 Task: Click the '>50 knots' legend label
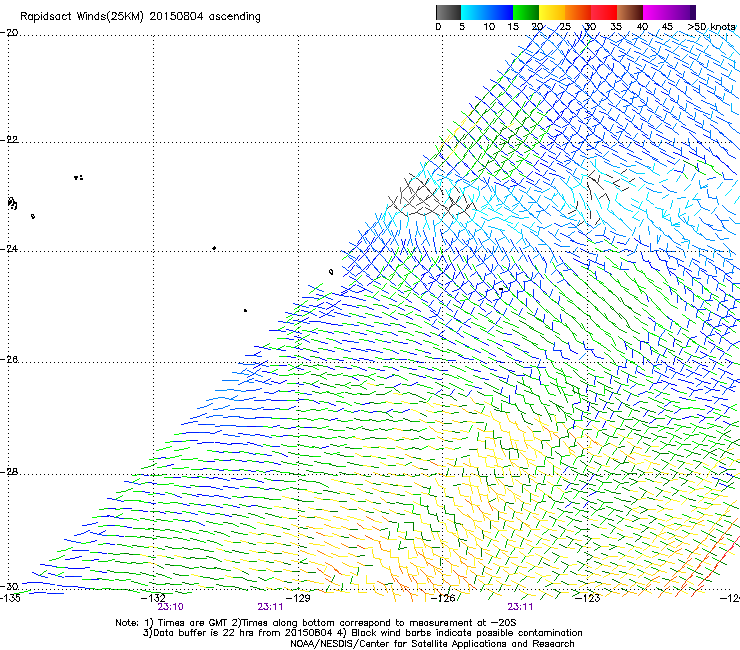coord(711,27)
